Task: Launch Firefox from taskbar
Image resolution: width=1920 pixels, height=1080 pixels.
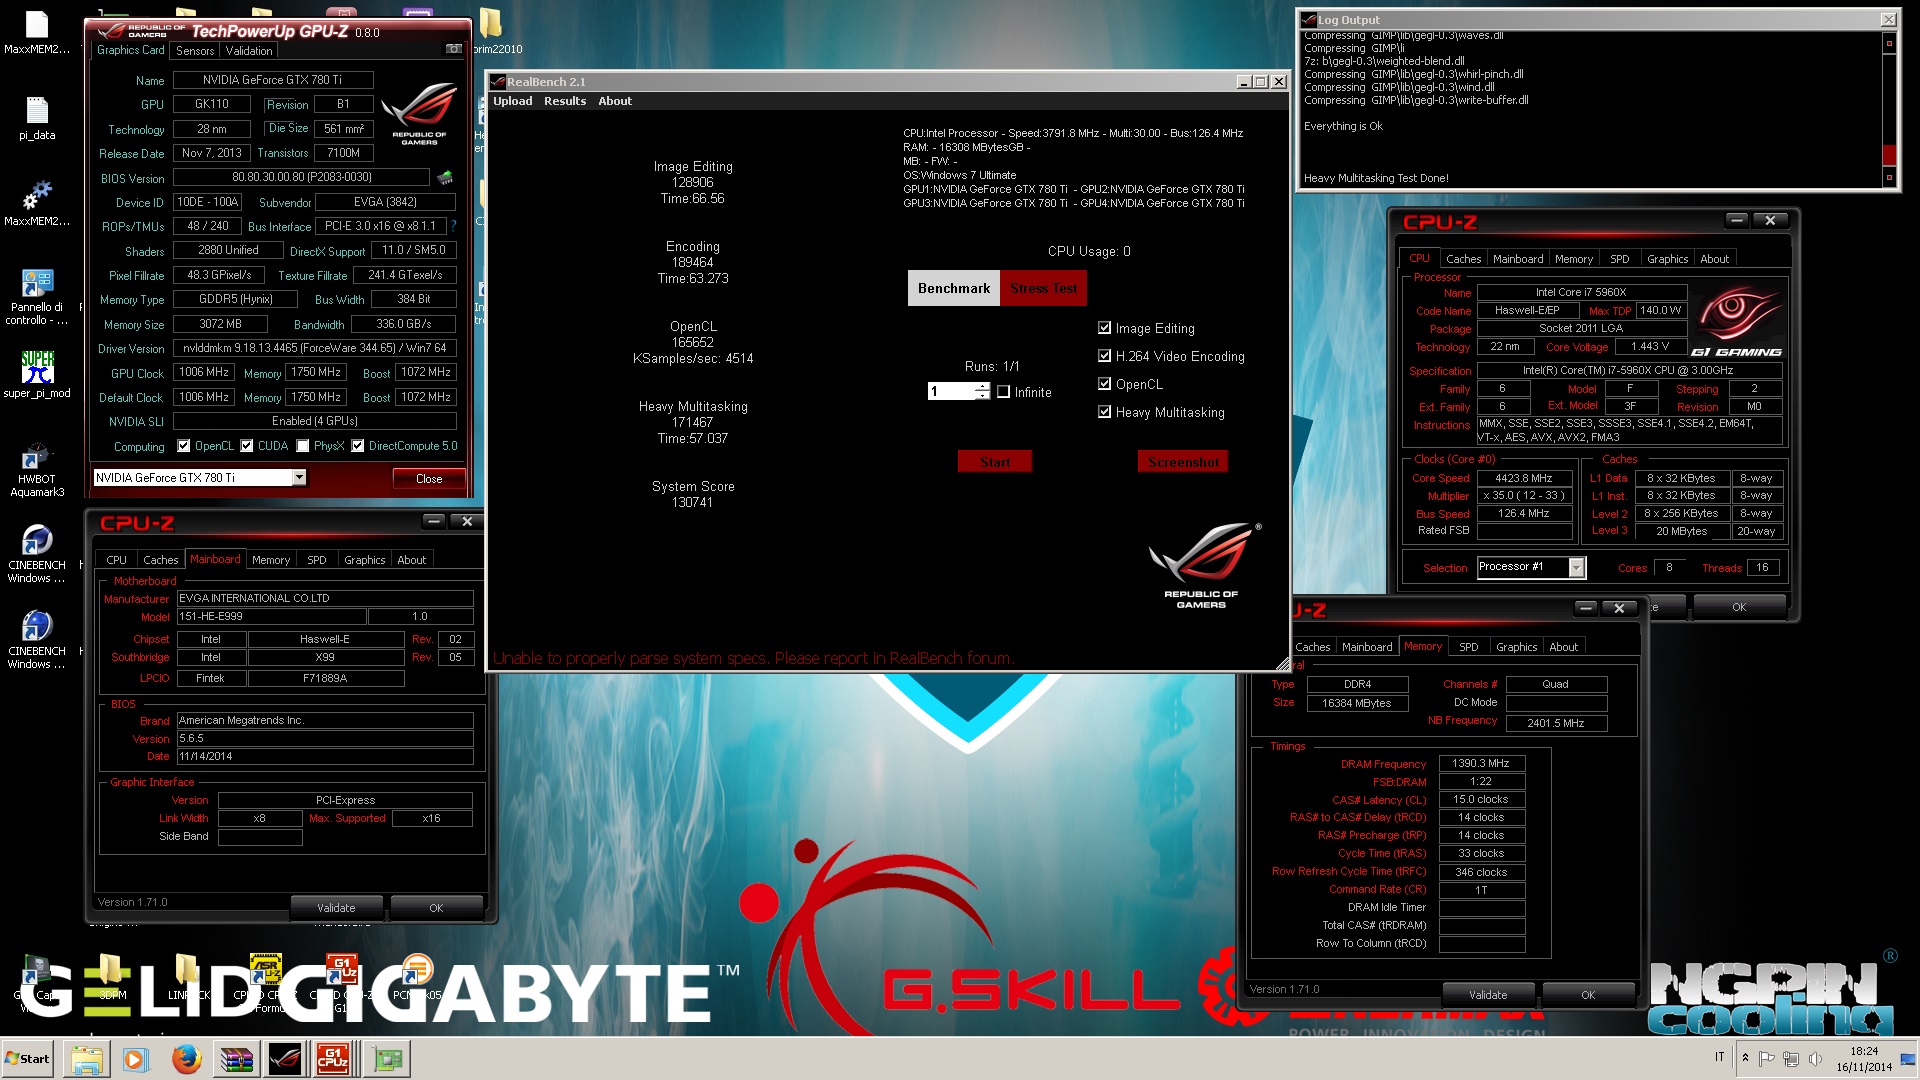Action: click(186, 1059)
